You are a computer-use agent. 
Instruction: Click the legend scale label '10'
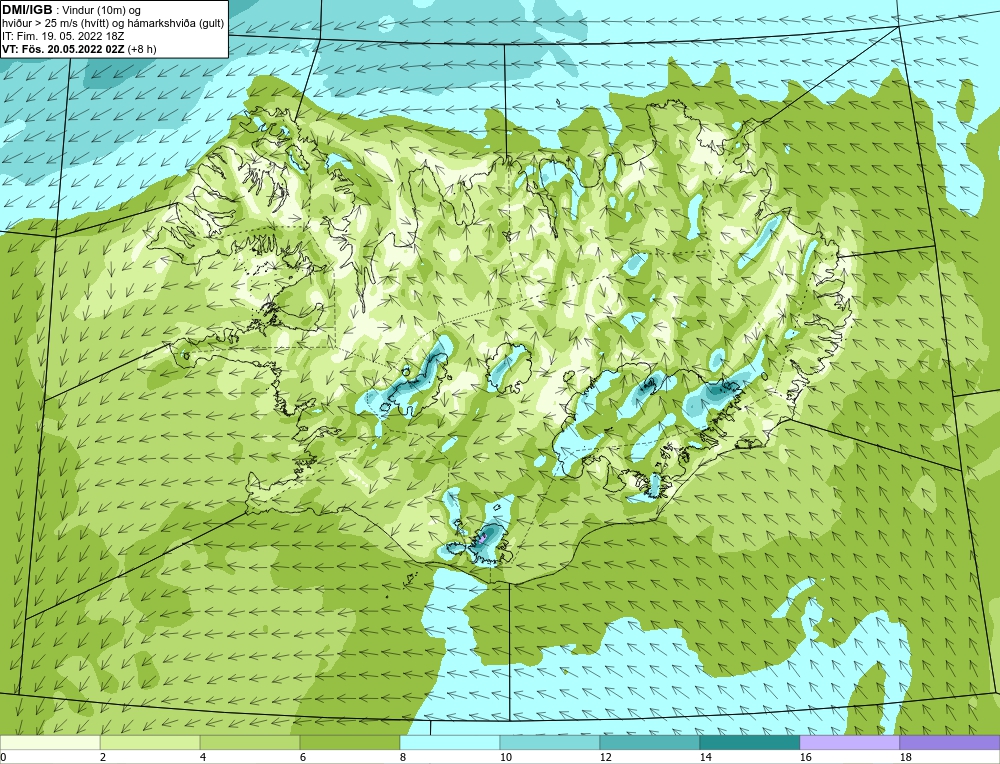click(506, 757)
